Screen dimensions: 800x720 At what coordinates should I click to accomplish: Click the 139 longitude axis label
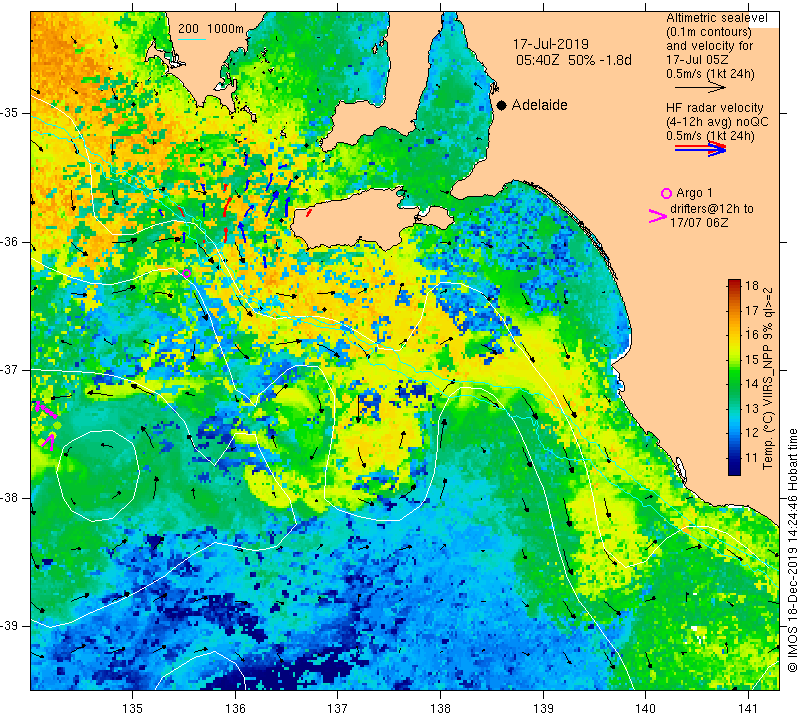543,709
